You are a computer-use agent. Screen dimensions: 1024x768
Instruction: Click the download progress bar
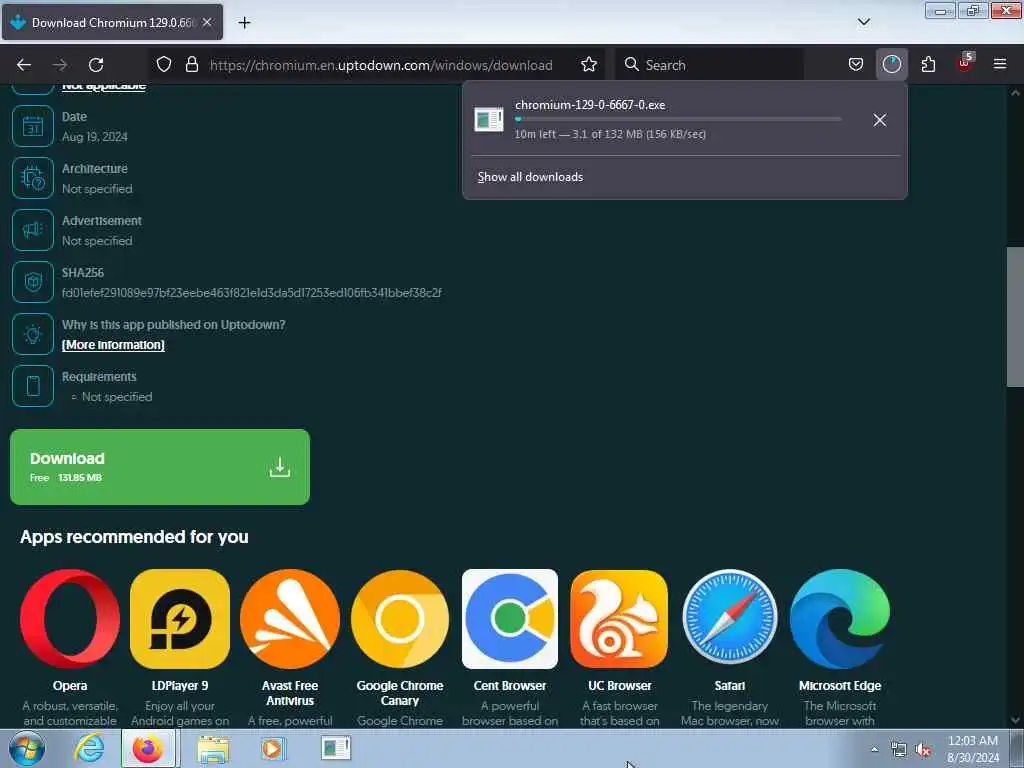[677, 120]
